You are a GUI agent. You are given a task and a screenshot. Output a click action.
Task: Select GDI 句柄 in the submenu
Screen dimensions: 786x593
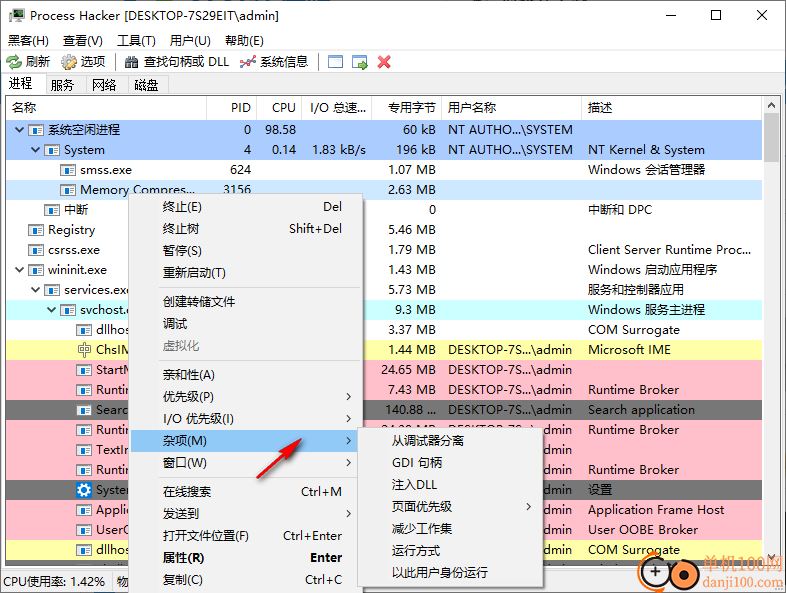(450, 463)
